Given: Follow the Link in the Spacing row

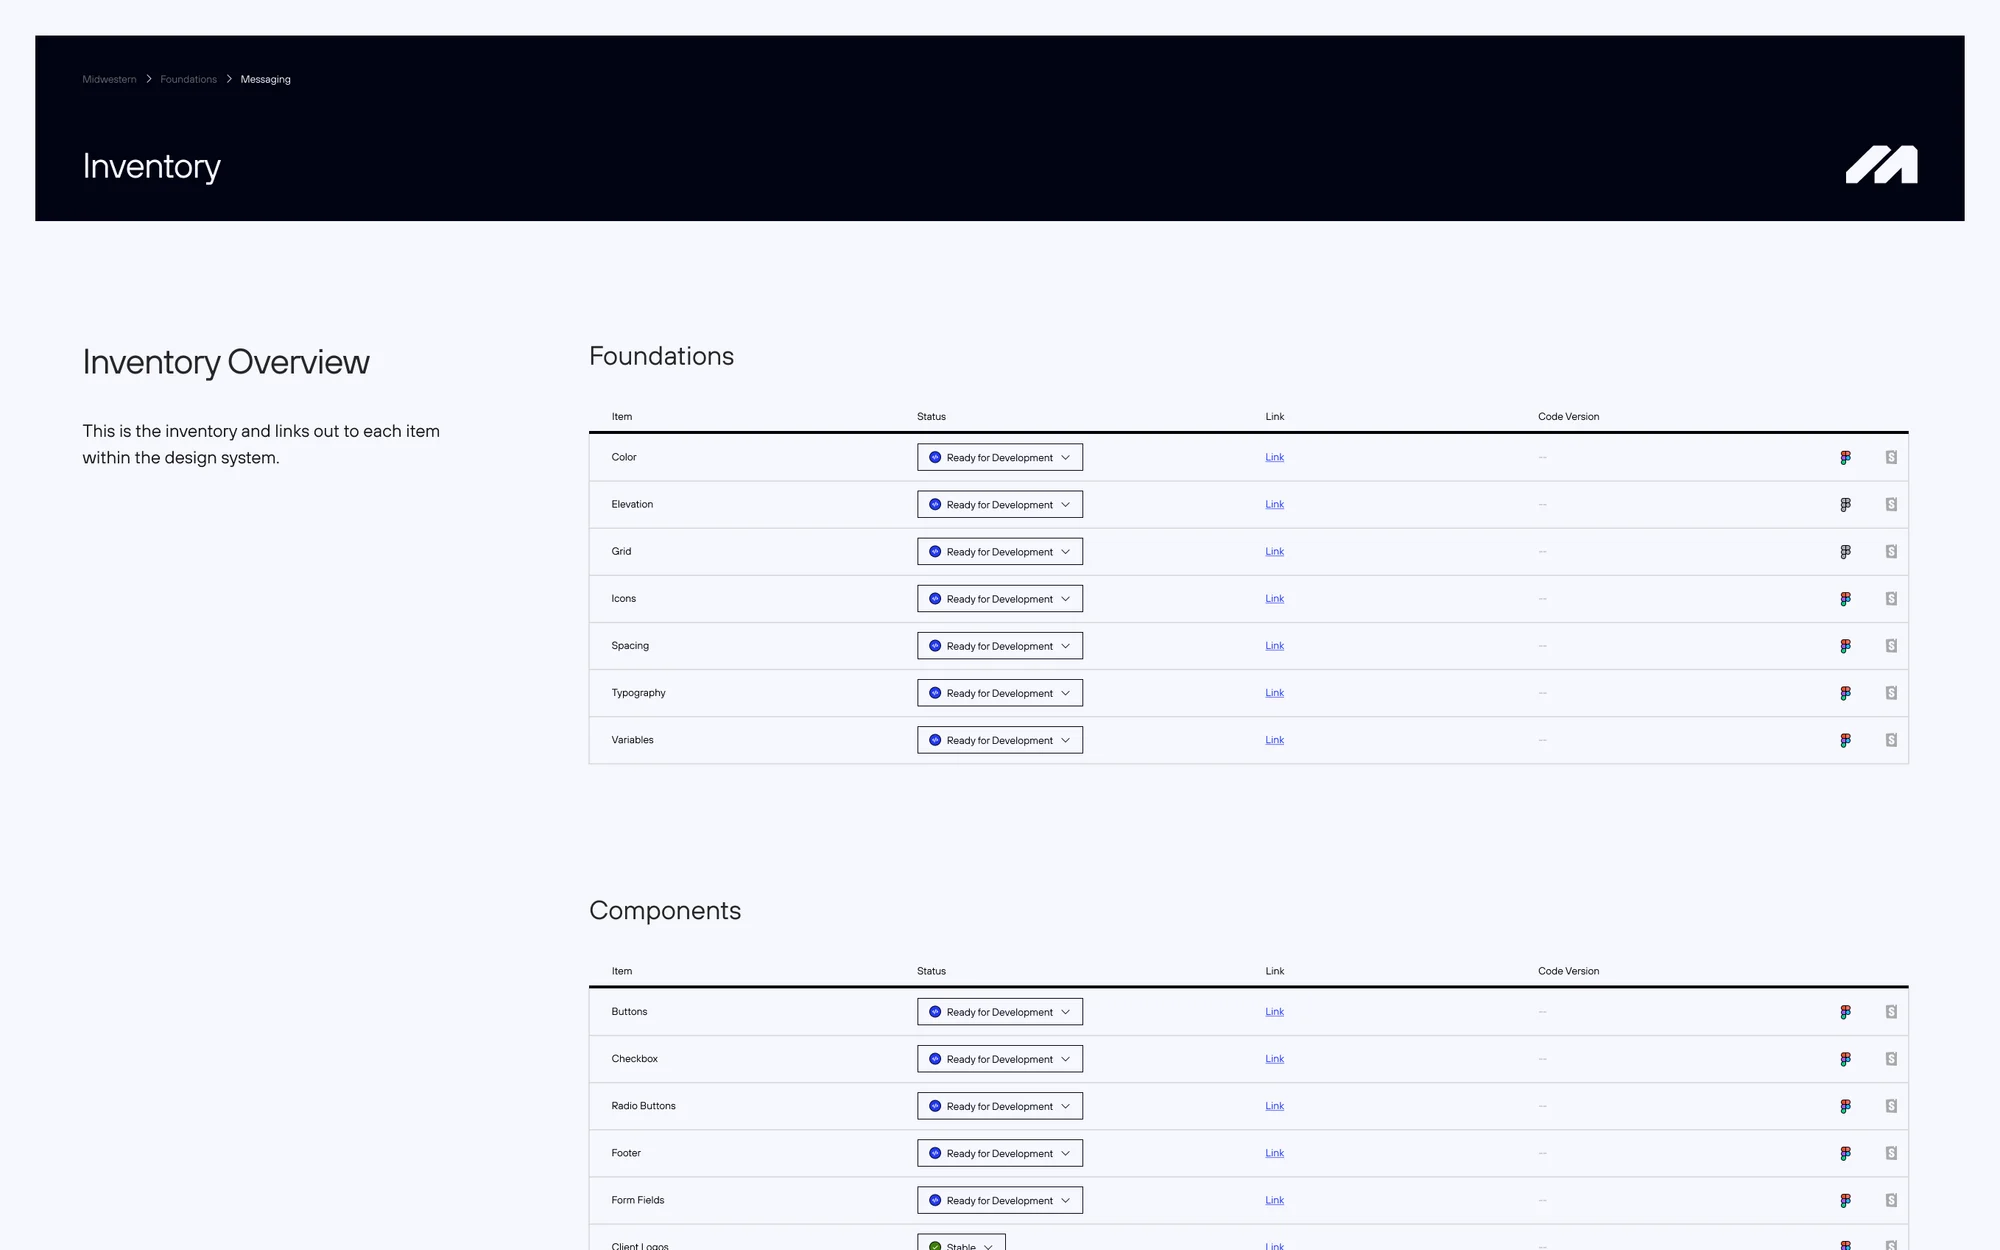Looking at the screenshot, I should point(1274,645).
